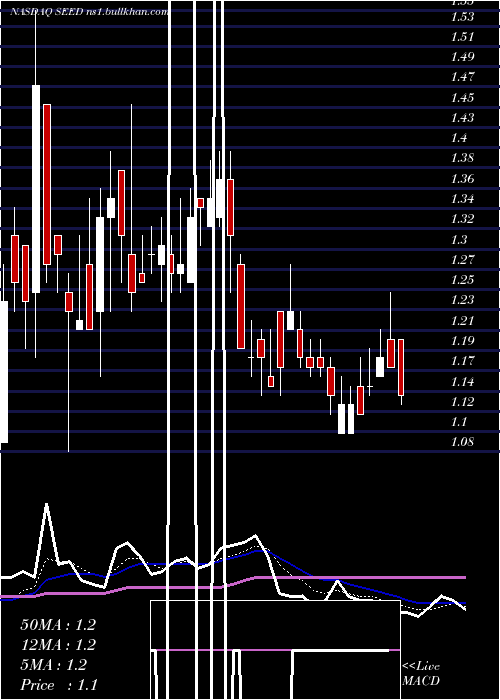Click the 1.51 price axis label
Viewport: 500px width, 700px height.
coord(462,37)
